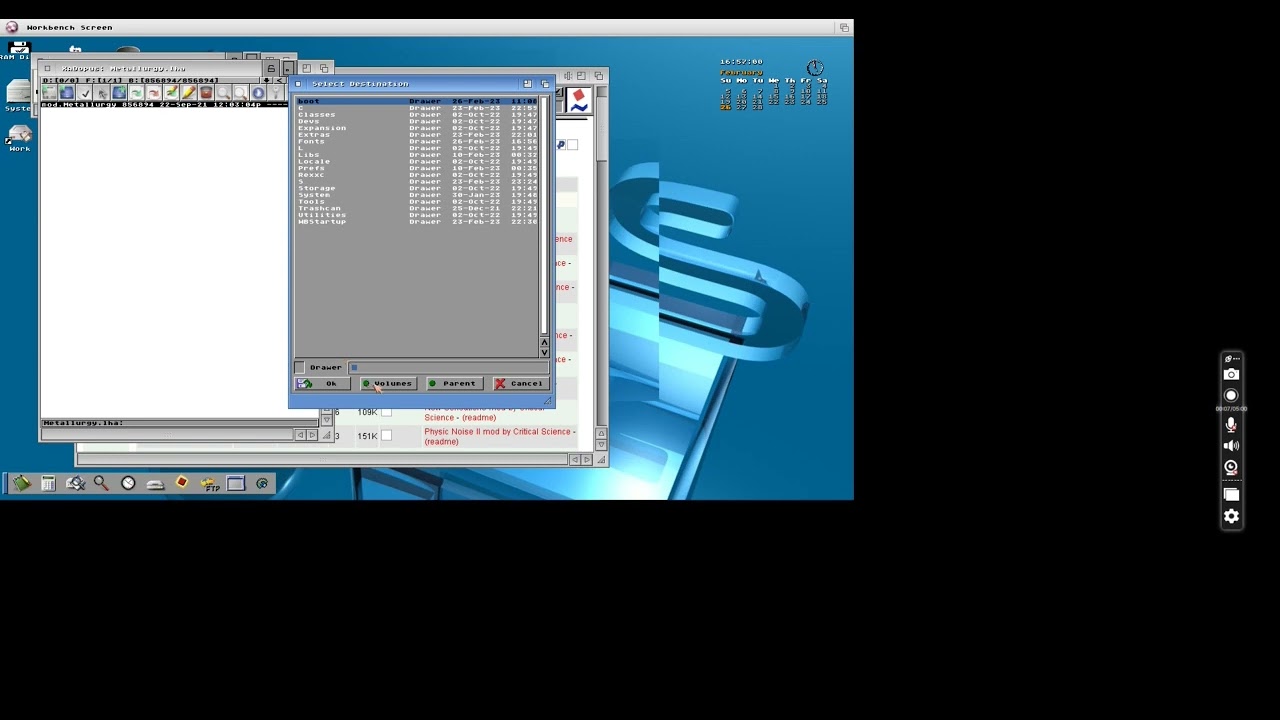Click up arrow of Select Destination scrollbar
The image size is (1280, 720).
tap(544, 343)
